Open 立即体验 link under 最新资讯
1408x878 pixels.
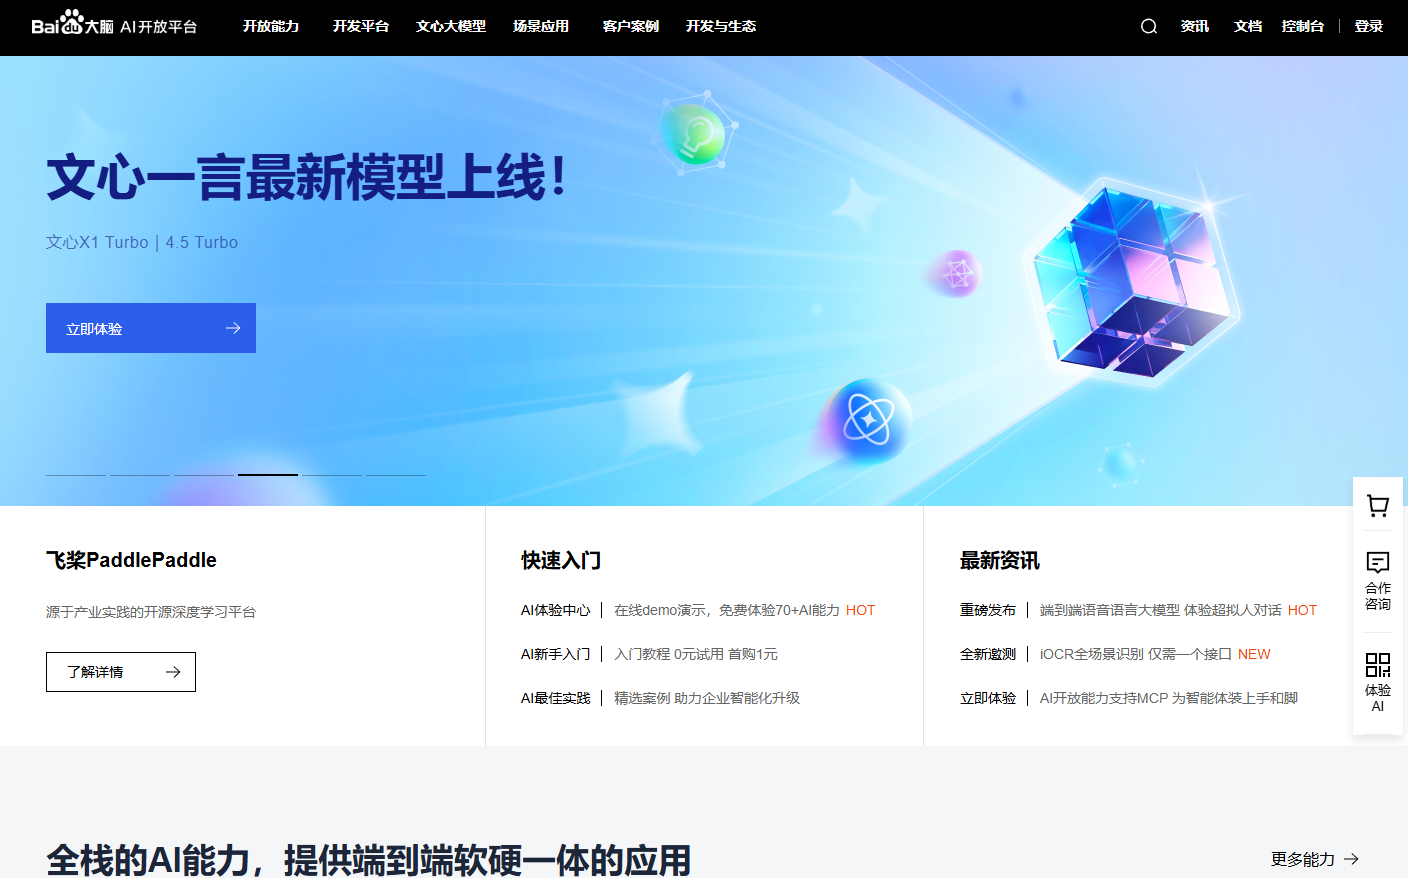[988, 698]
